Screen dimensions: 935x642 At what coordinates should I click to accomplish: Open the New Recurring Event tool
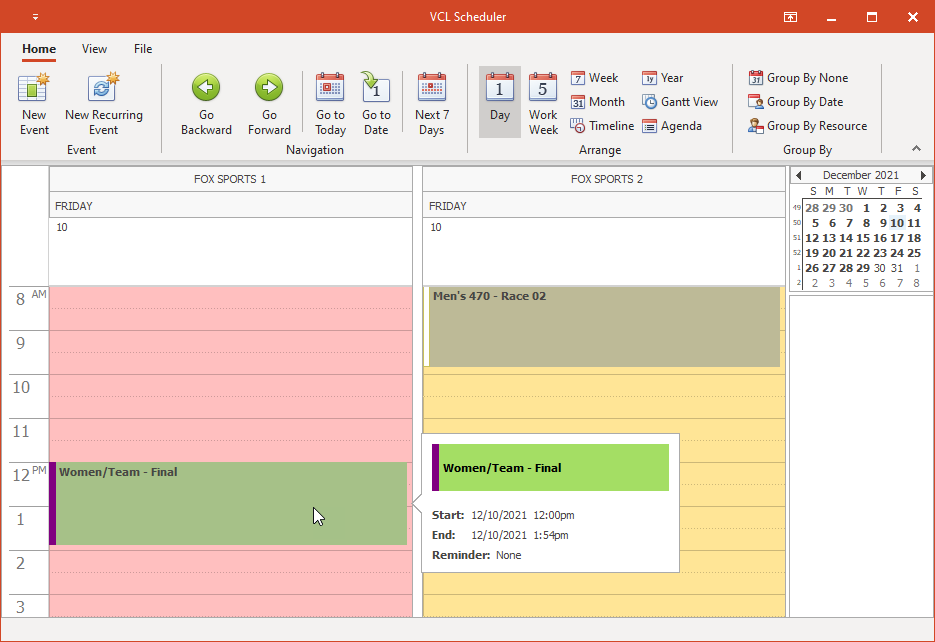(x=103, y=100)
